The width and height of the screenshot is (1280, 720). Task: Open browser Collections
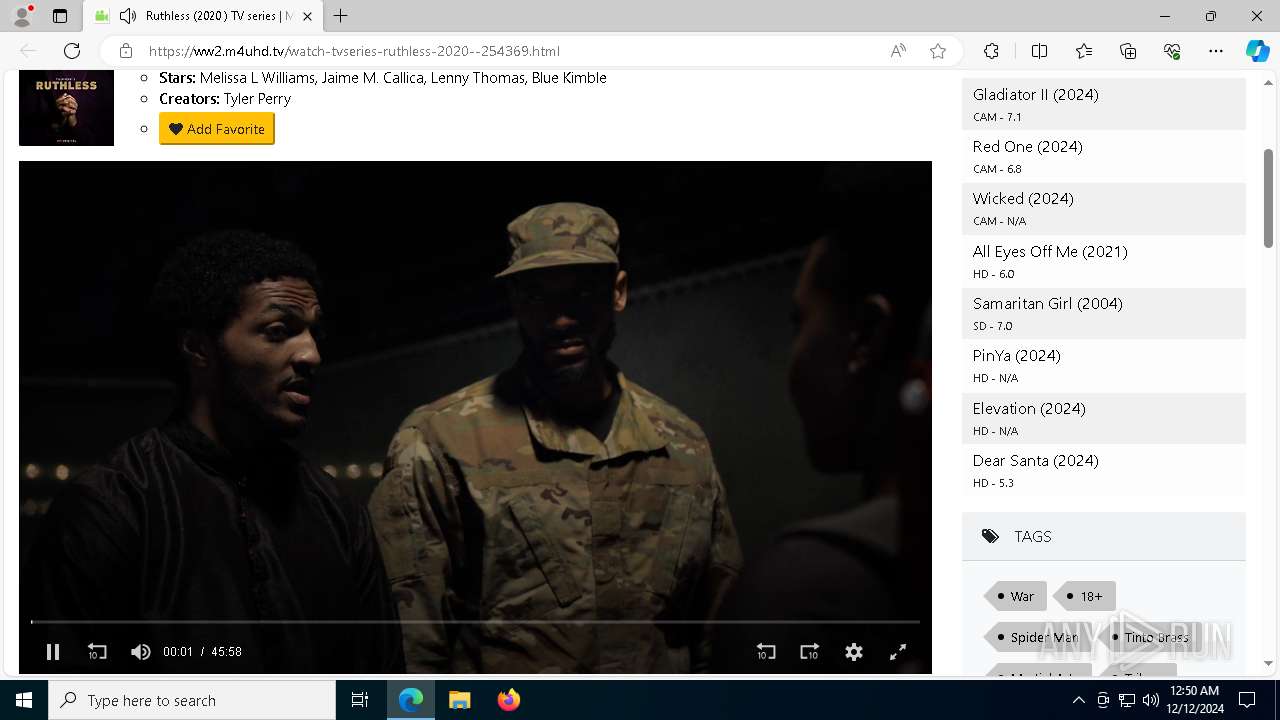pos(1128,51)
